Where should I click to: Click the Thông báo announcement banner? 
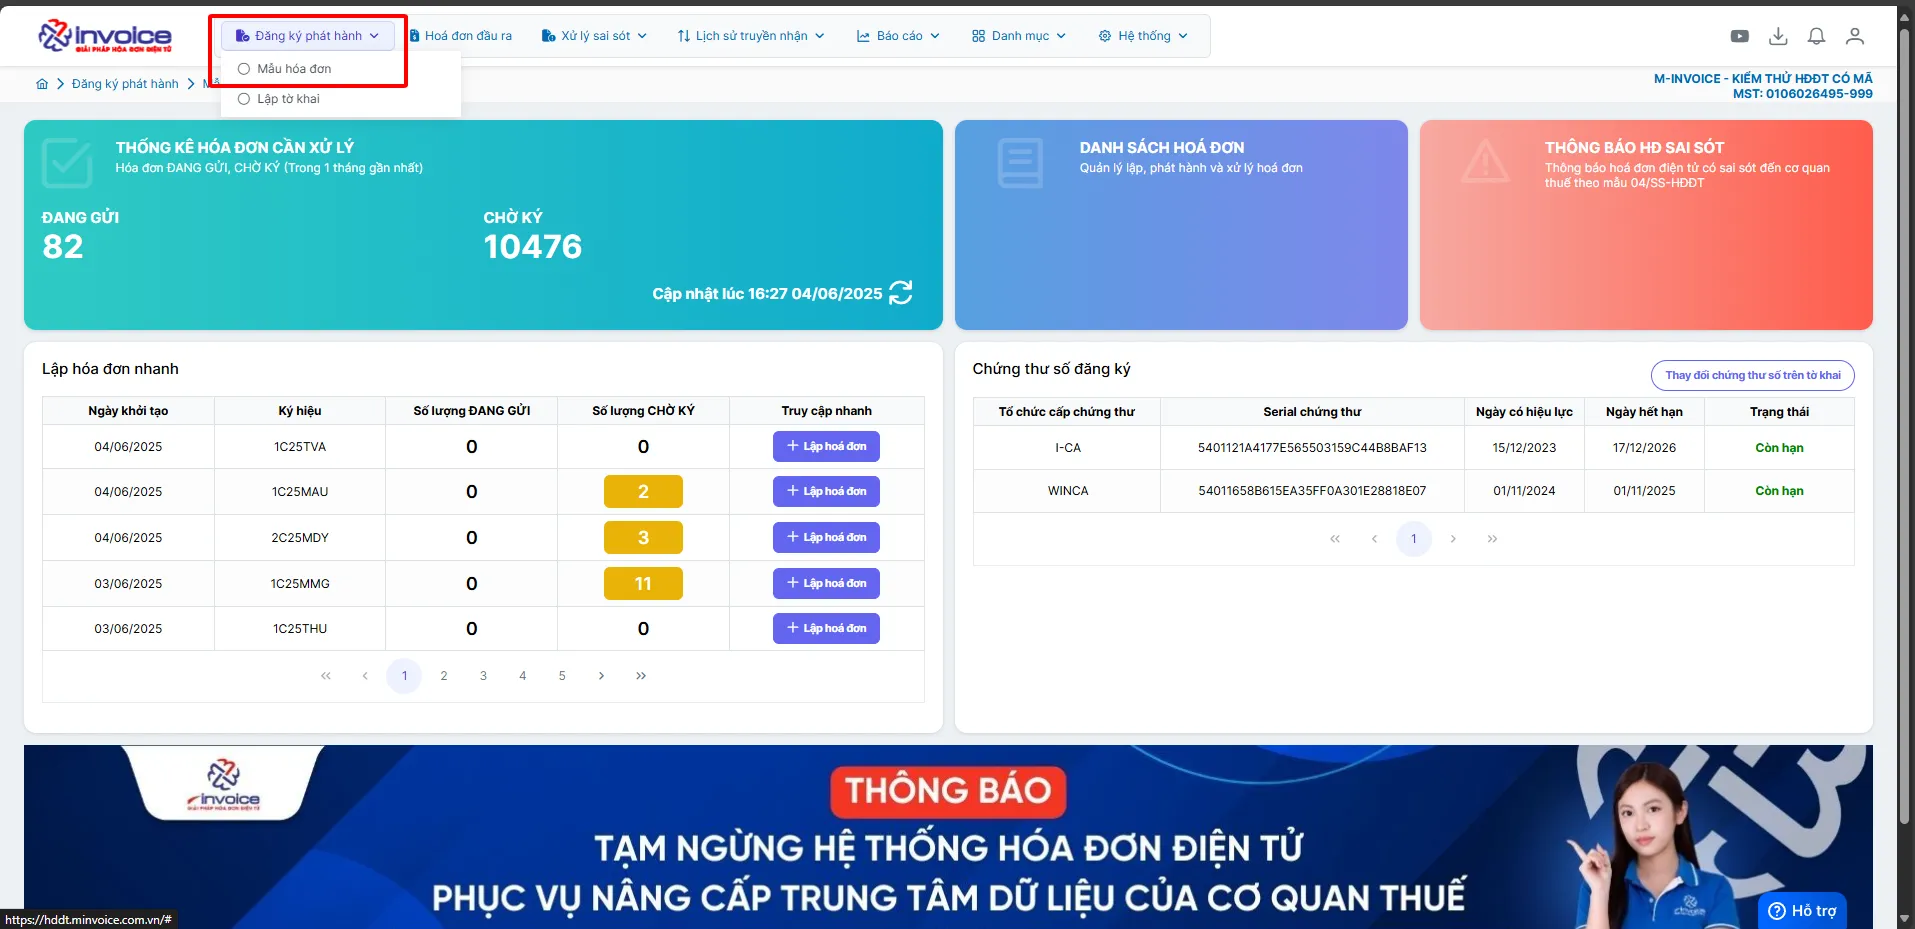click(x=948, y=837)
